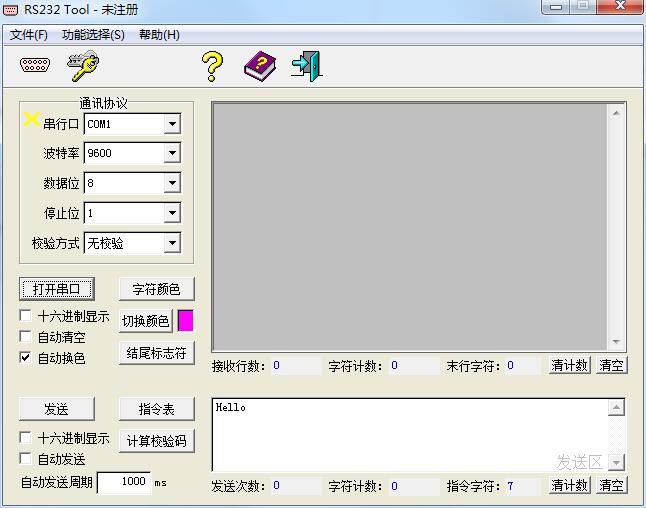This screenshot has height=508, width=646.
Task: Uncheck the 自动换色 checkbox
Action: coord(26,357)
